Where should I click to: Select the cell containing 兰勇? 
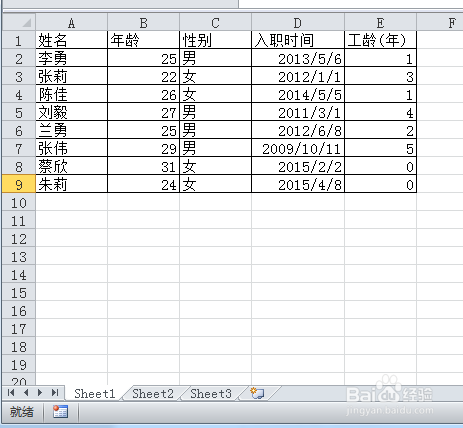pyautogui.click(x=72, y=130)
